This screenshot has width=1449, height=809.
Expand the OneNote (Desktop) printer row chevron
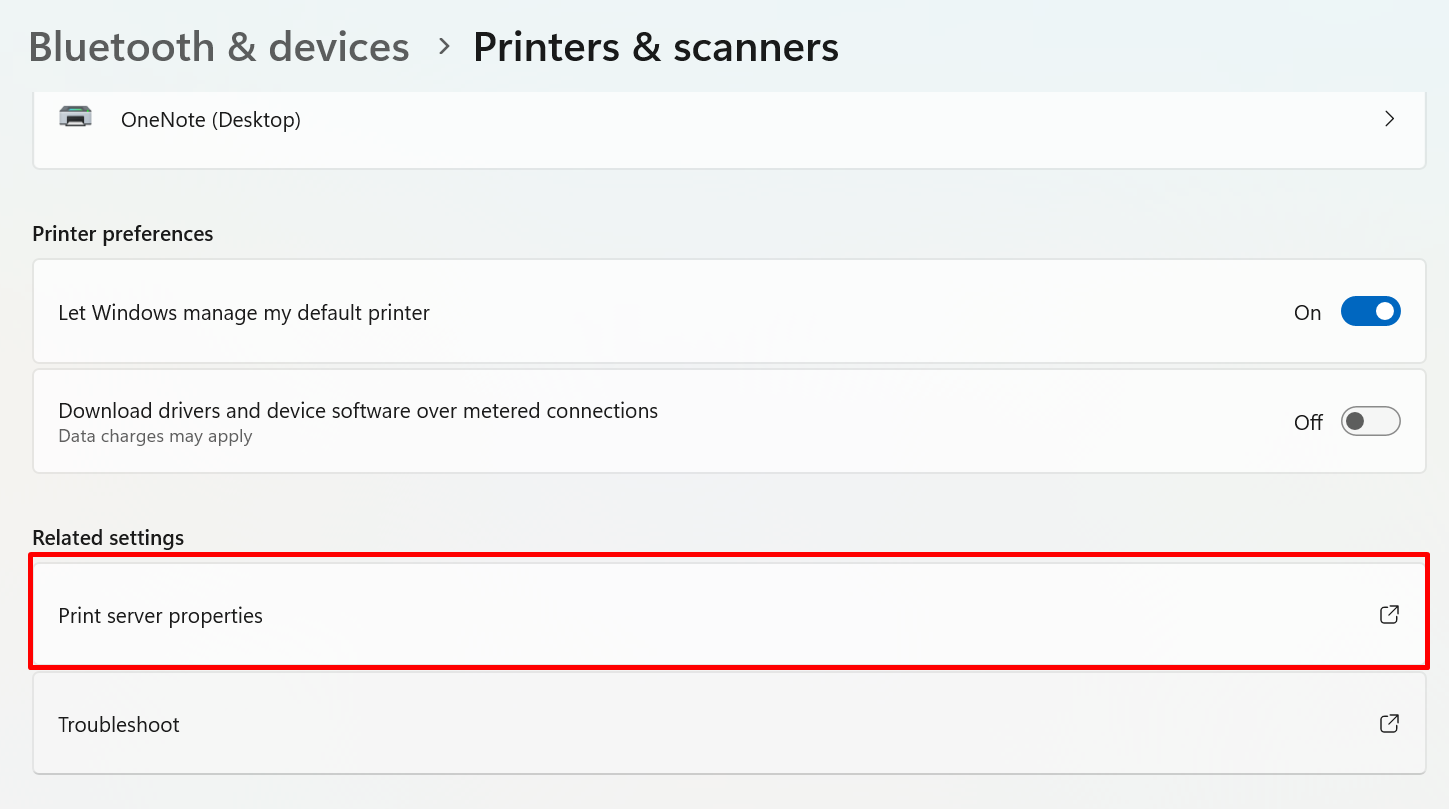[x=1389, y=118]
